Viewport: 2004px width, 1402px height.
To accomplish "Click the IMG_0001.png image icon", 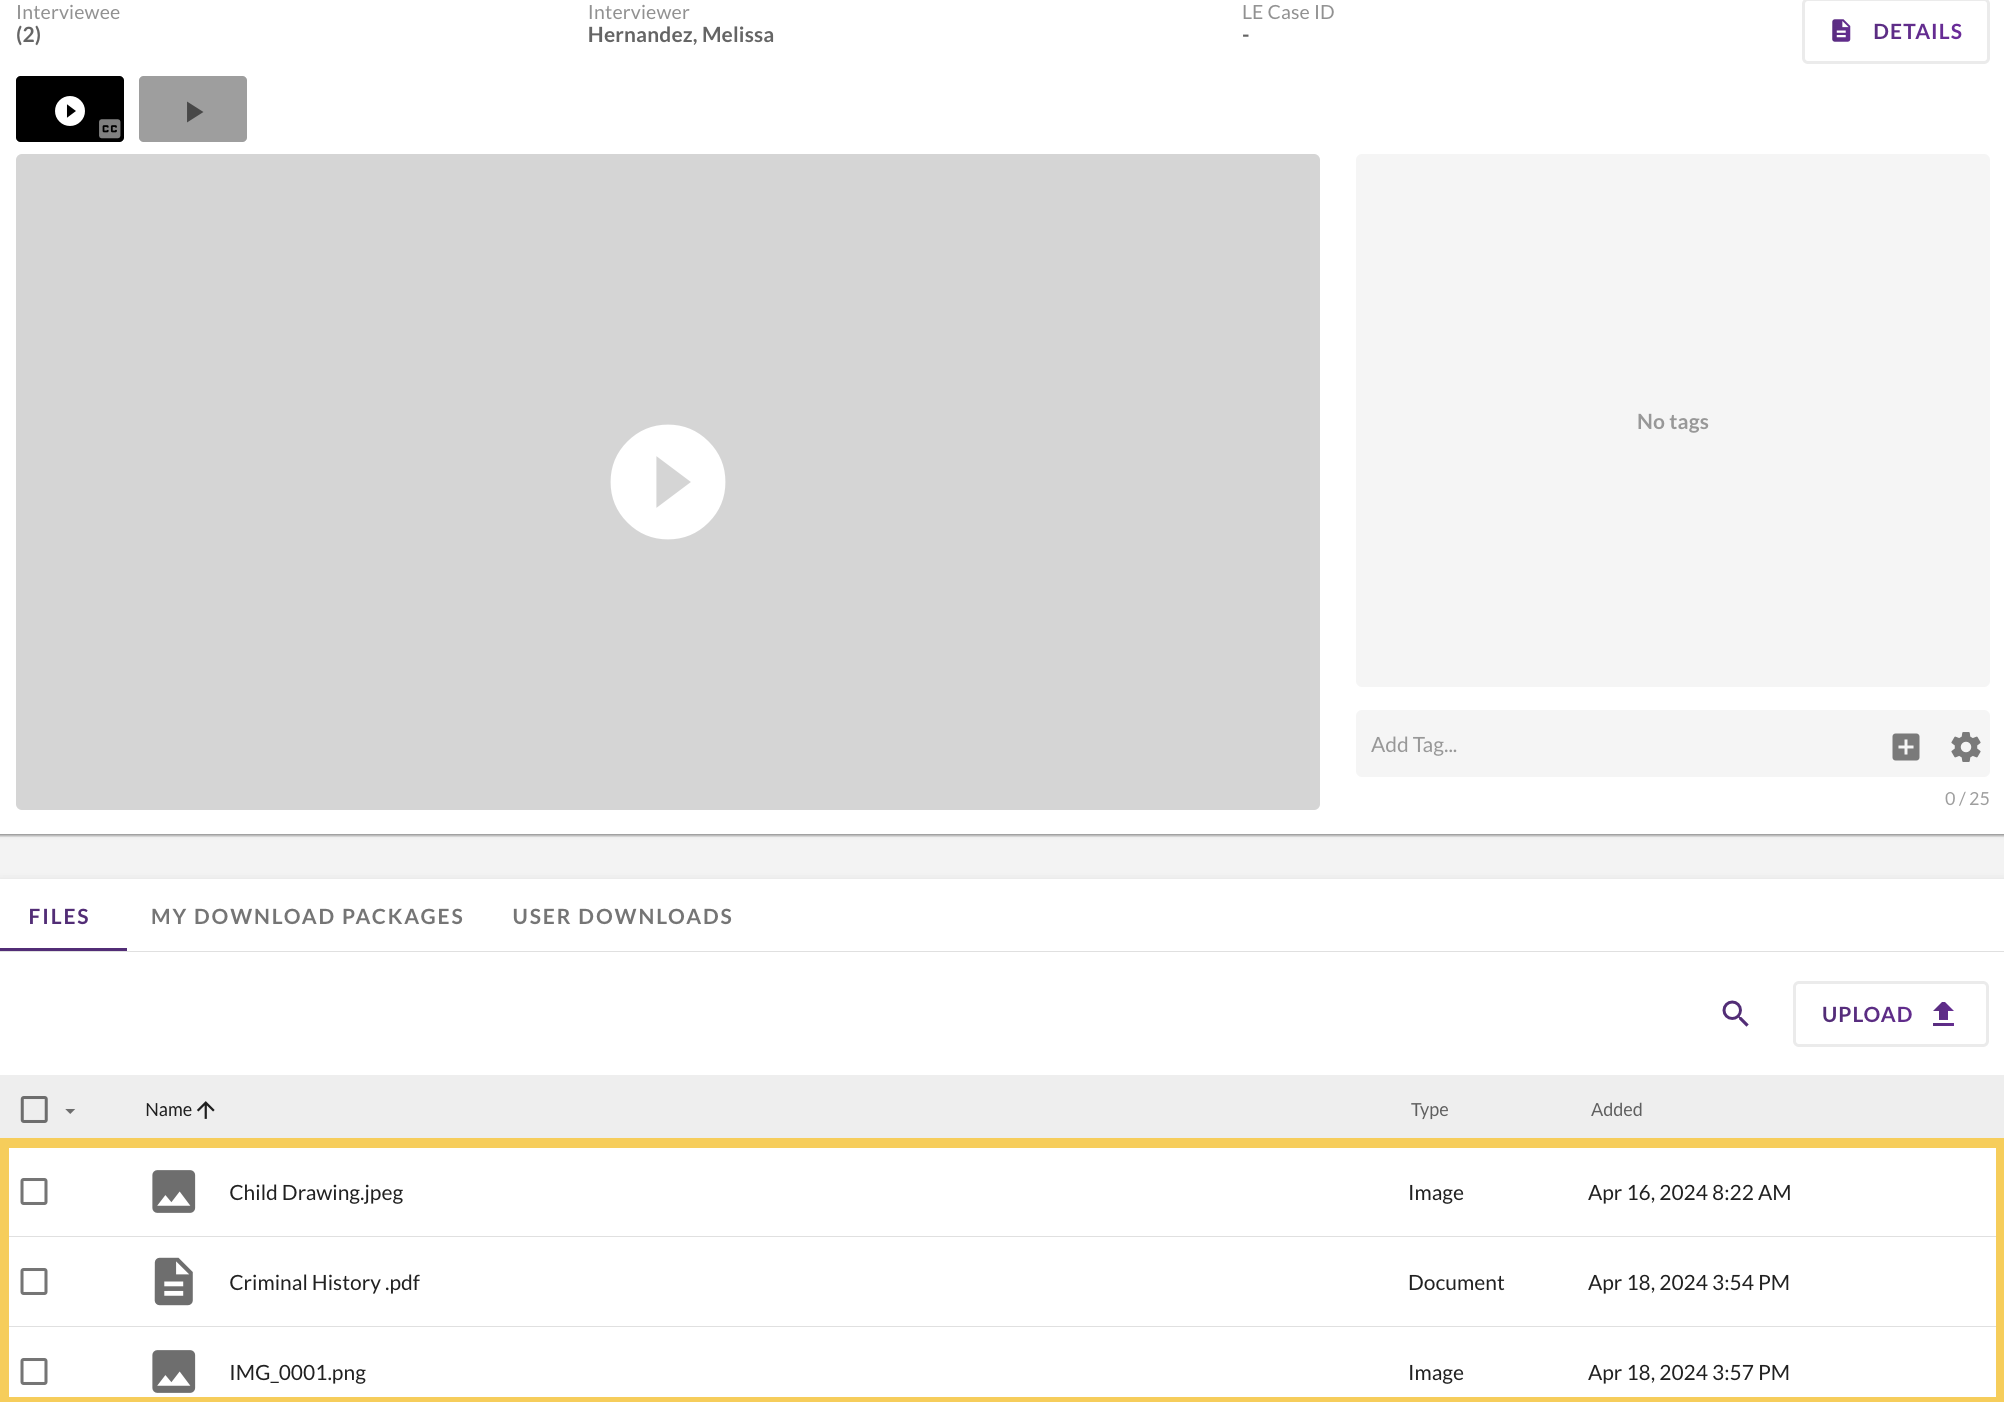I will pyautogui.click(x=173, y=1371).
